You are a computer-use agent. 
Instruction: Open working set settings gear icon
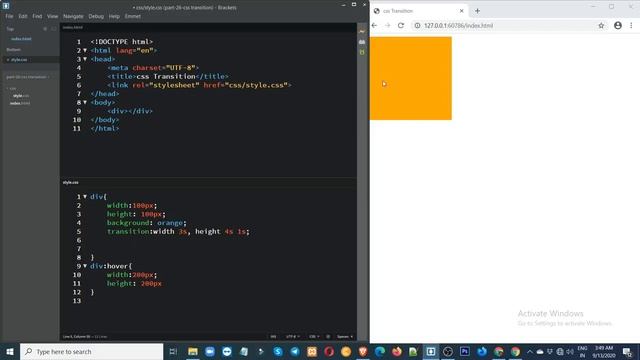45,29
